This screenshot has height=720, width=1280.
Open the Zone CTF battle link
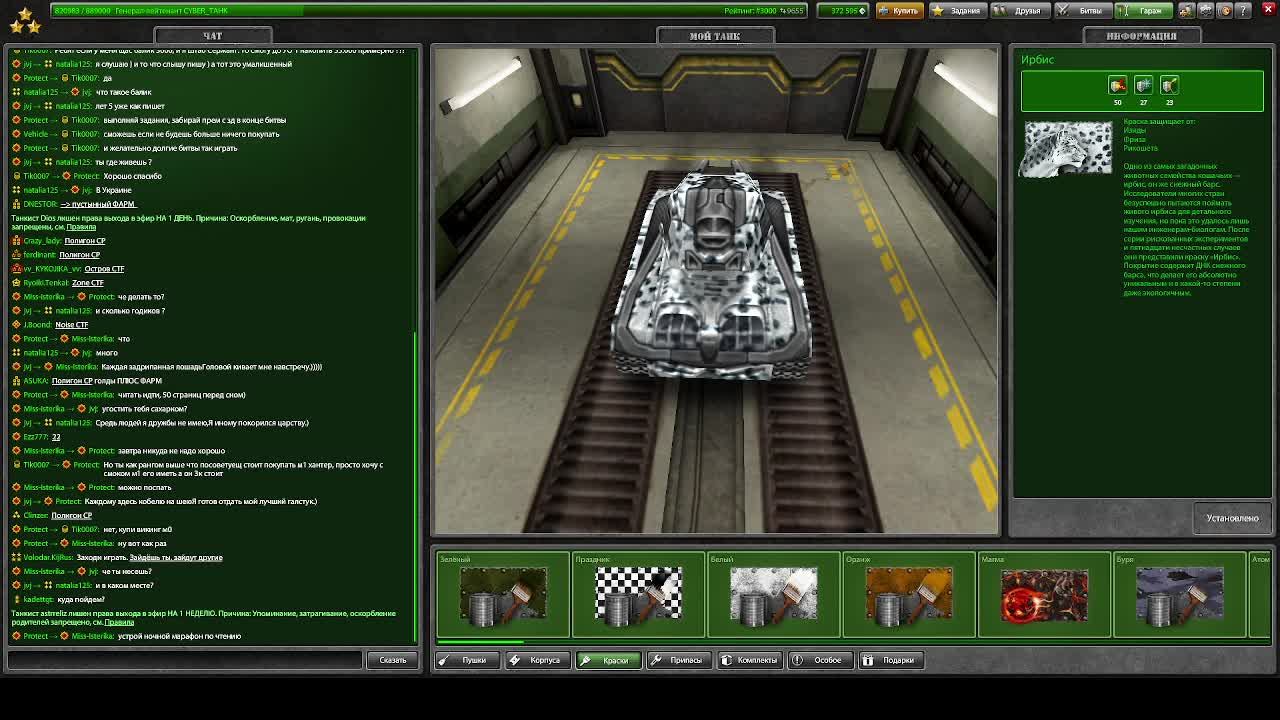point(88,283)
